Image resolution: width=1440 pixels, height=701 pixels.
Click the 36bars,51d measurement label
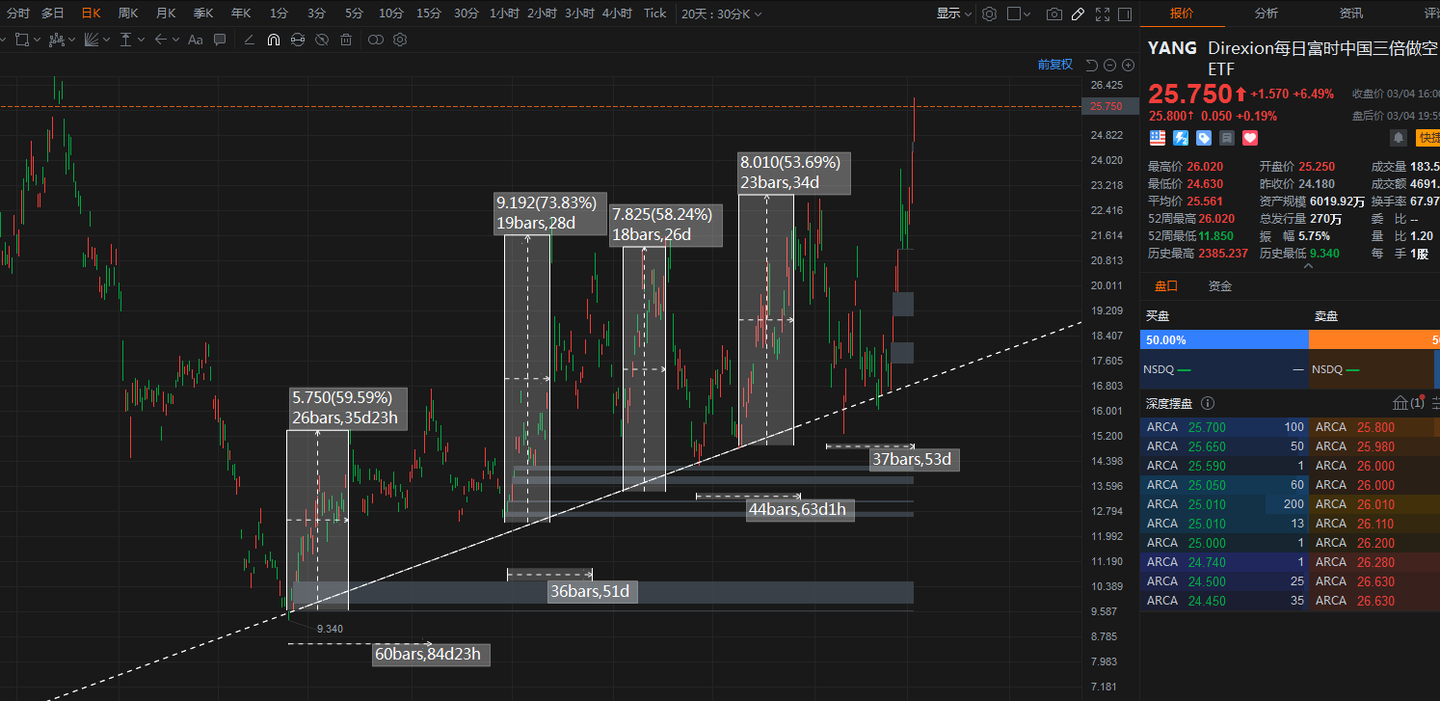591,592
